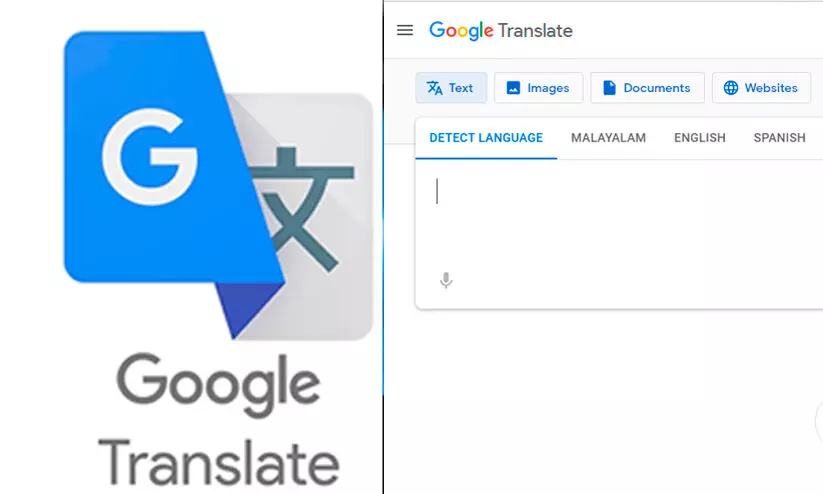The width and height of the screenshot is (823, 494).
Task: Click the grey translation character glyph in logo
Action: (x=302, y=209)
